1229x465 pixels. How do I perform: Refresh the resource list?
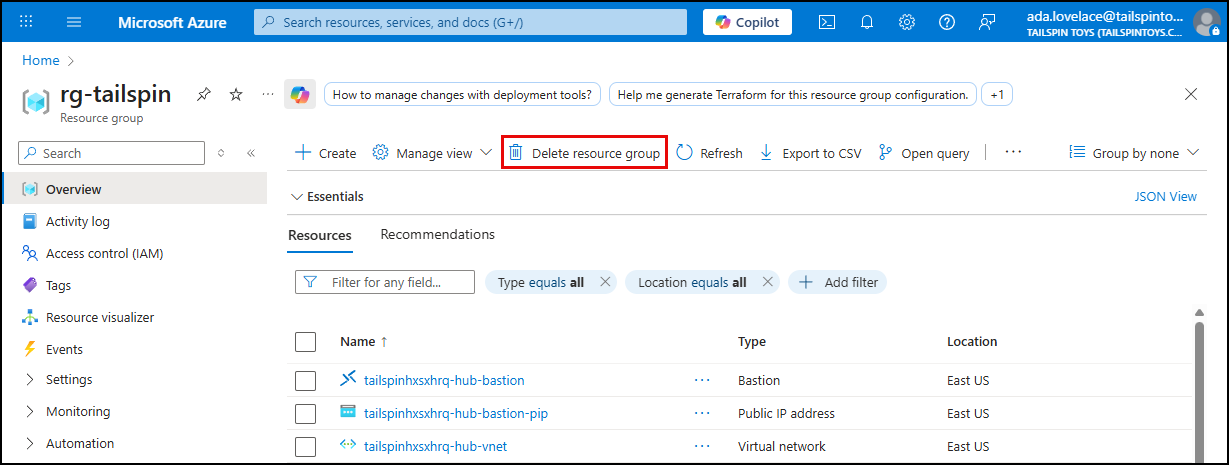710,153
